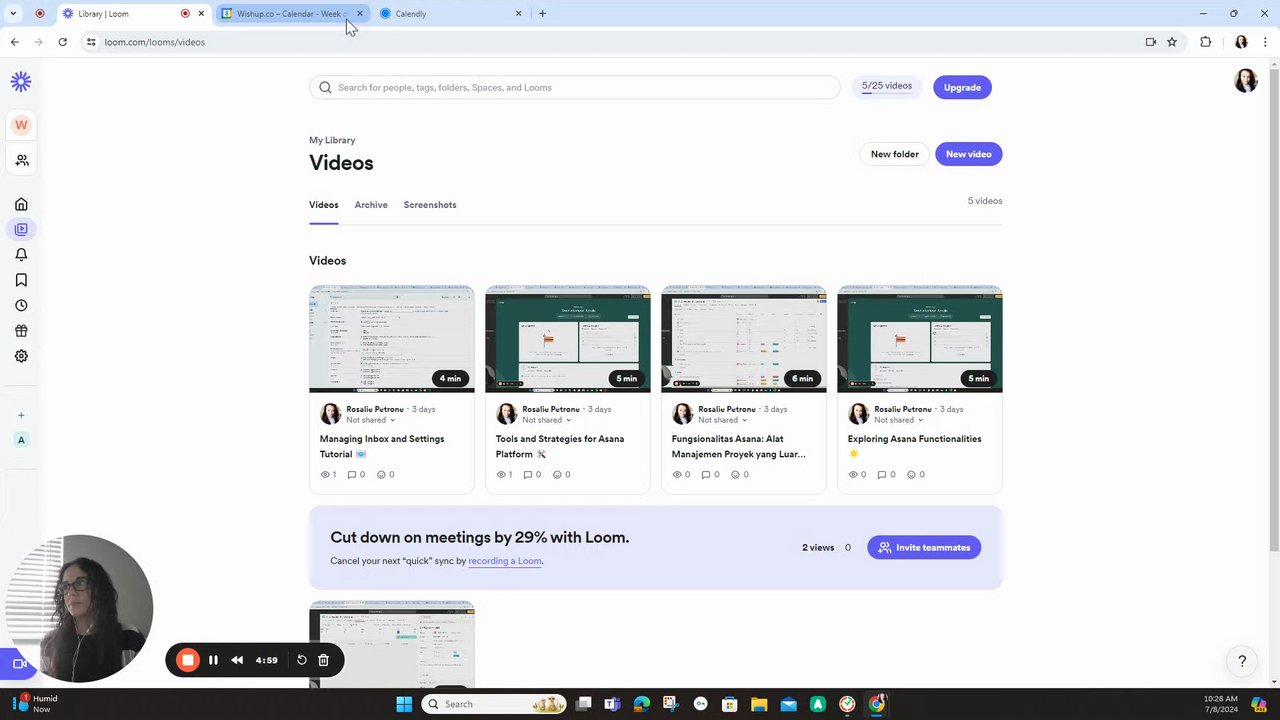Viewport: 1280px width, 720px height.
Task: Open Managing Inbox and Settings Tutorial thumbnail
Action: pyautogui.click(x=391, y=339)
